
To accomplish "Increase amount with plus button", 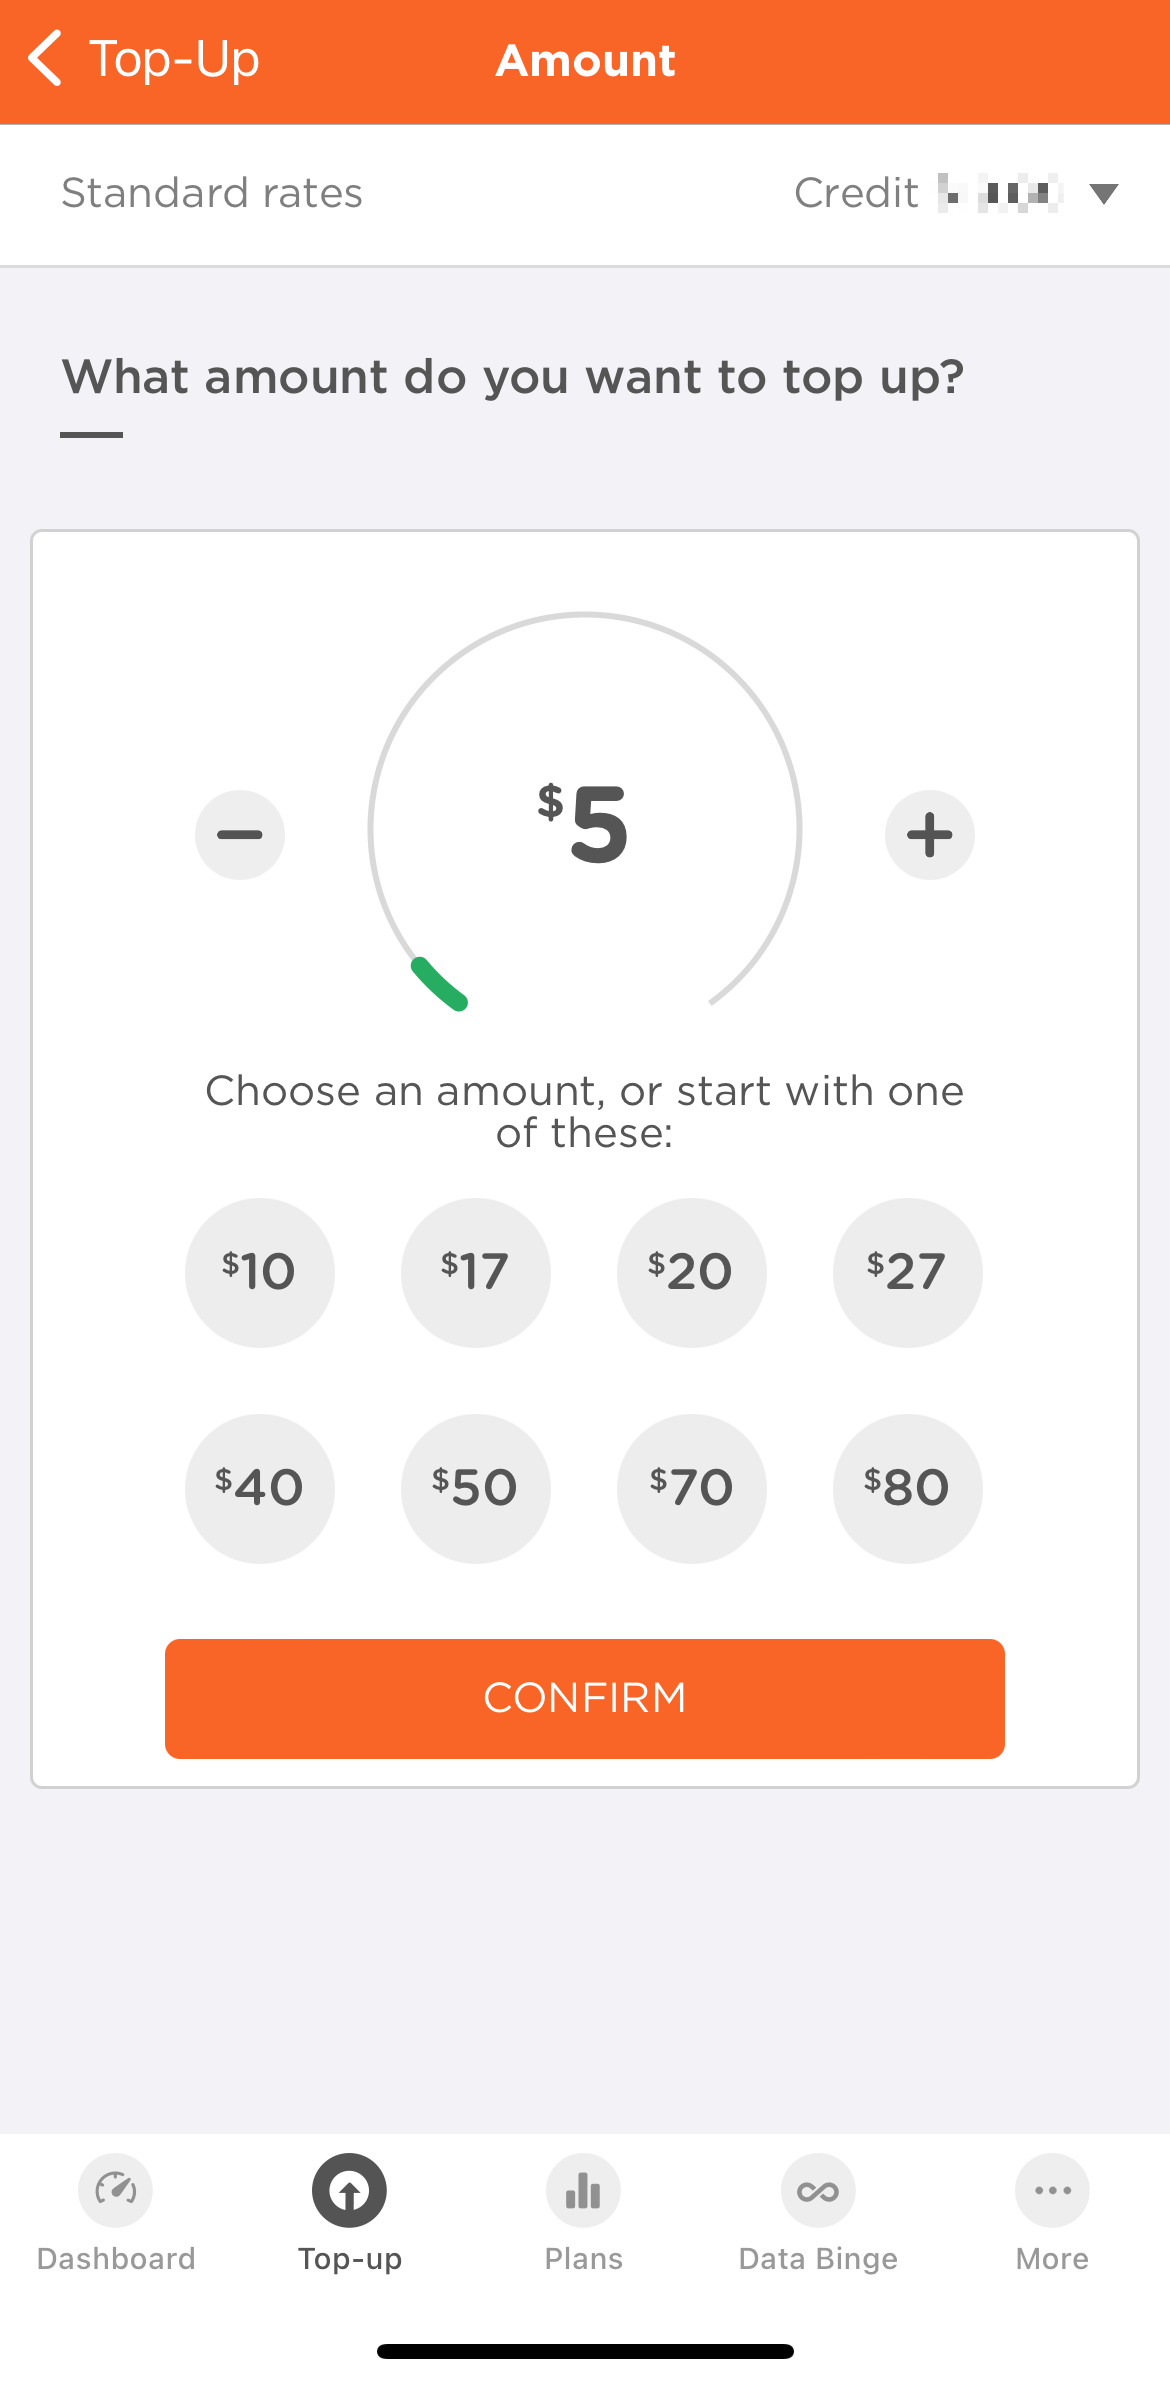I will pos(930,835).
